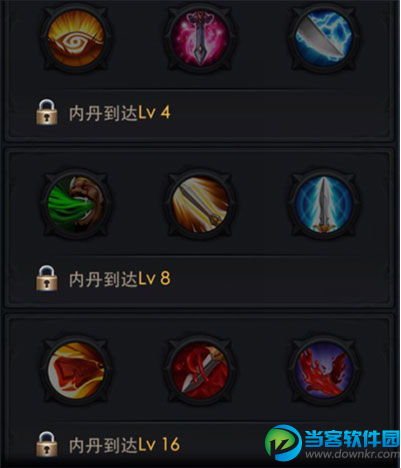Open the 内丹到达Lv 8 requirement label
401x468 pixels.
pyautogui.click(x=119, y=279)
